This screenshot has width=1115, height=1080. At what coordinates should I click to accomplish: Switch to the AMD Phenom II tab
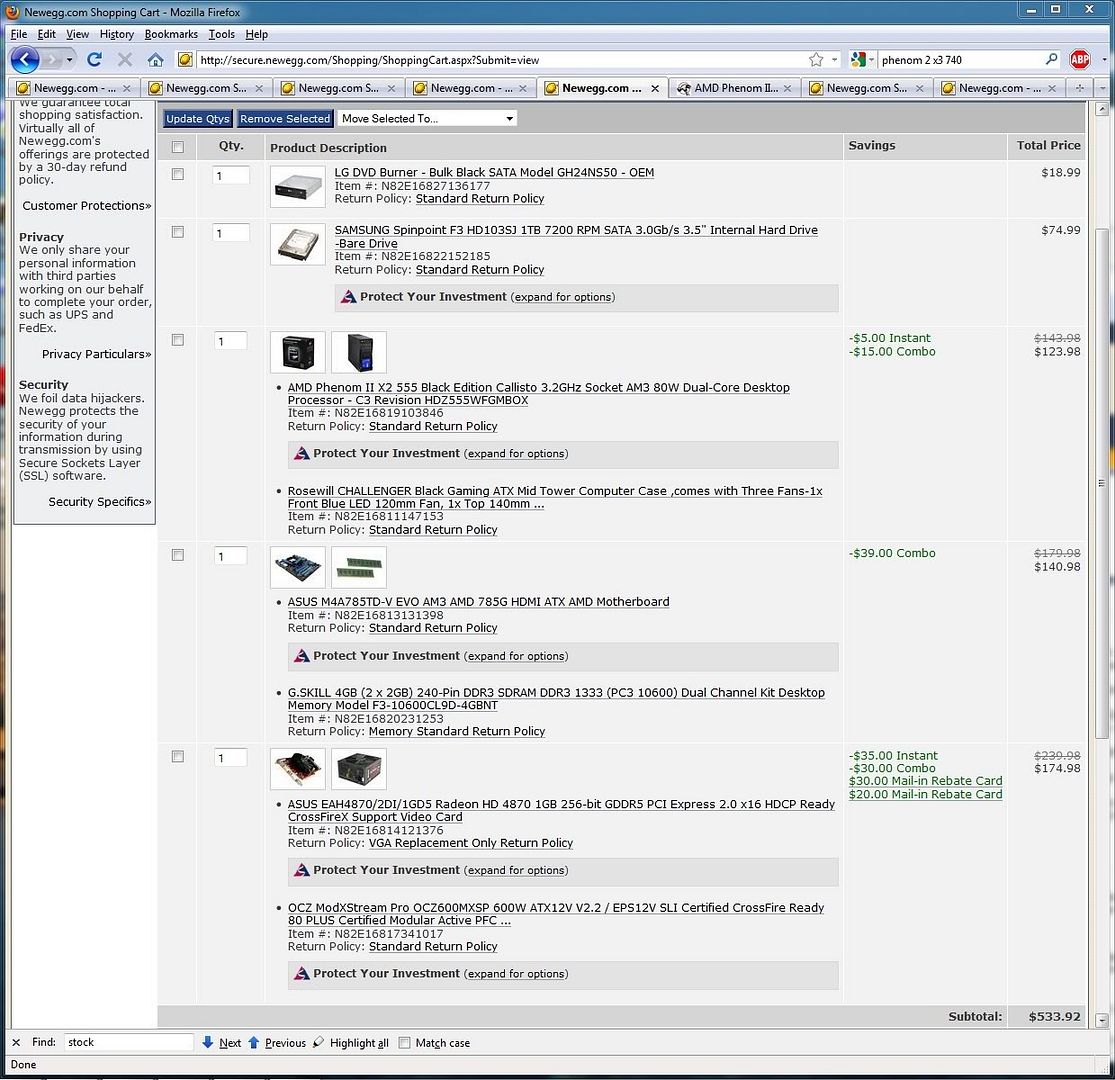pos(735,88)
